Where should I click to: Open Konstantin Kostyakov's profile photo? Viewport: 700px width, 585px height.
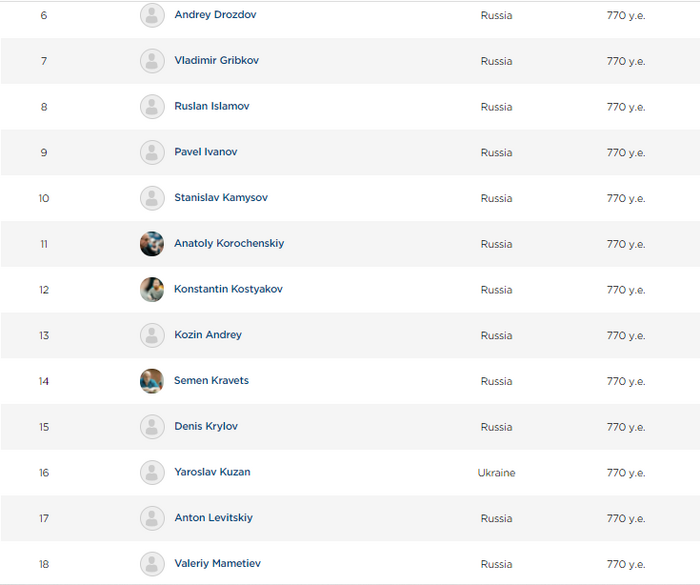(152, 290)
